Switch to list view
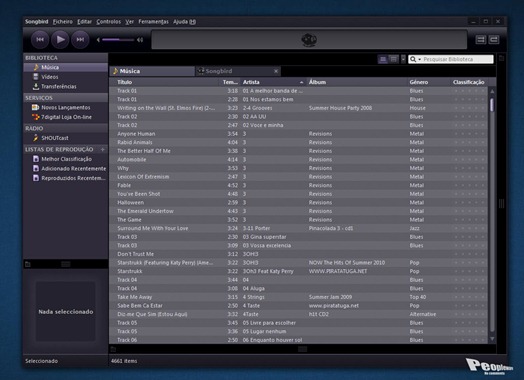The width and height of the screenshot is (524, 380). [383, 59]
